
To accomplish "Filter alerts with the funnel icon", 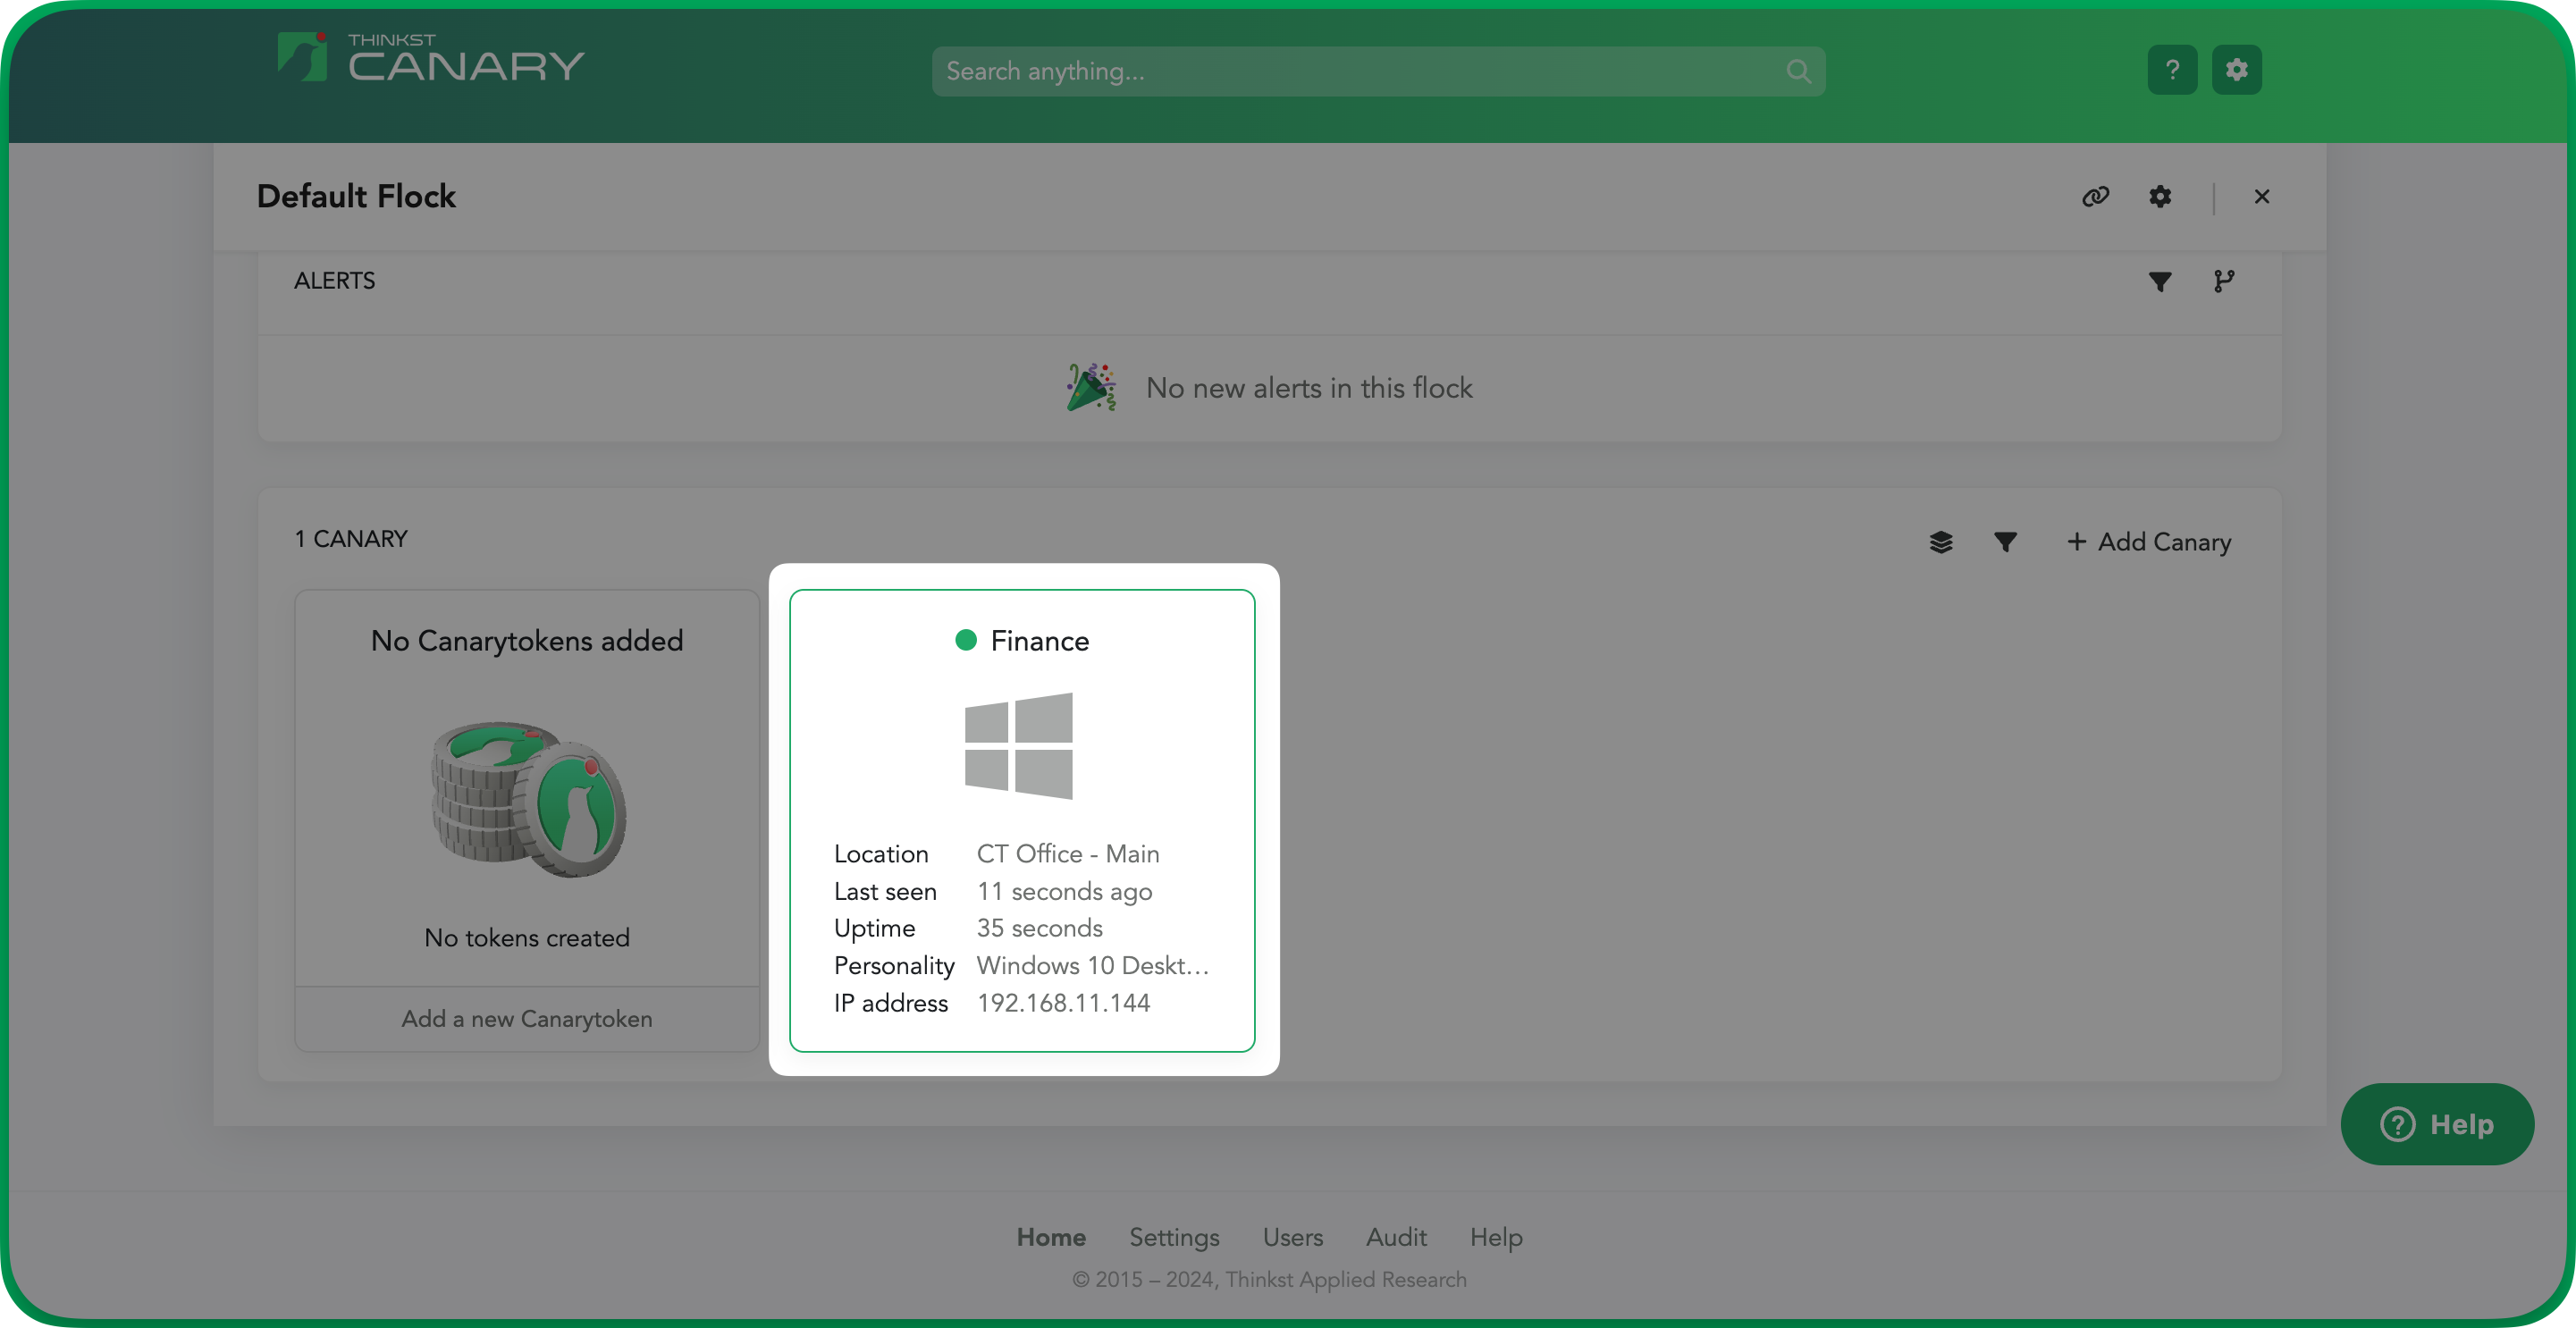I will click(x=2160, y=282).
